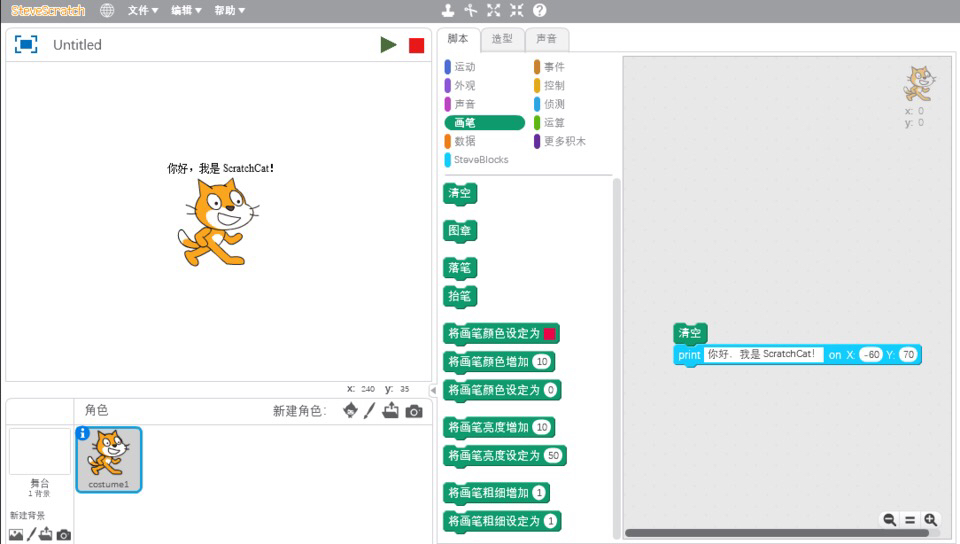Click the green flag to run
Image resolution: width=960 pixels, height=544 pixels.
tap(388, 45)
